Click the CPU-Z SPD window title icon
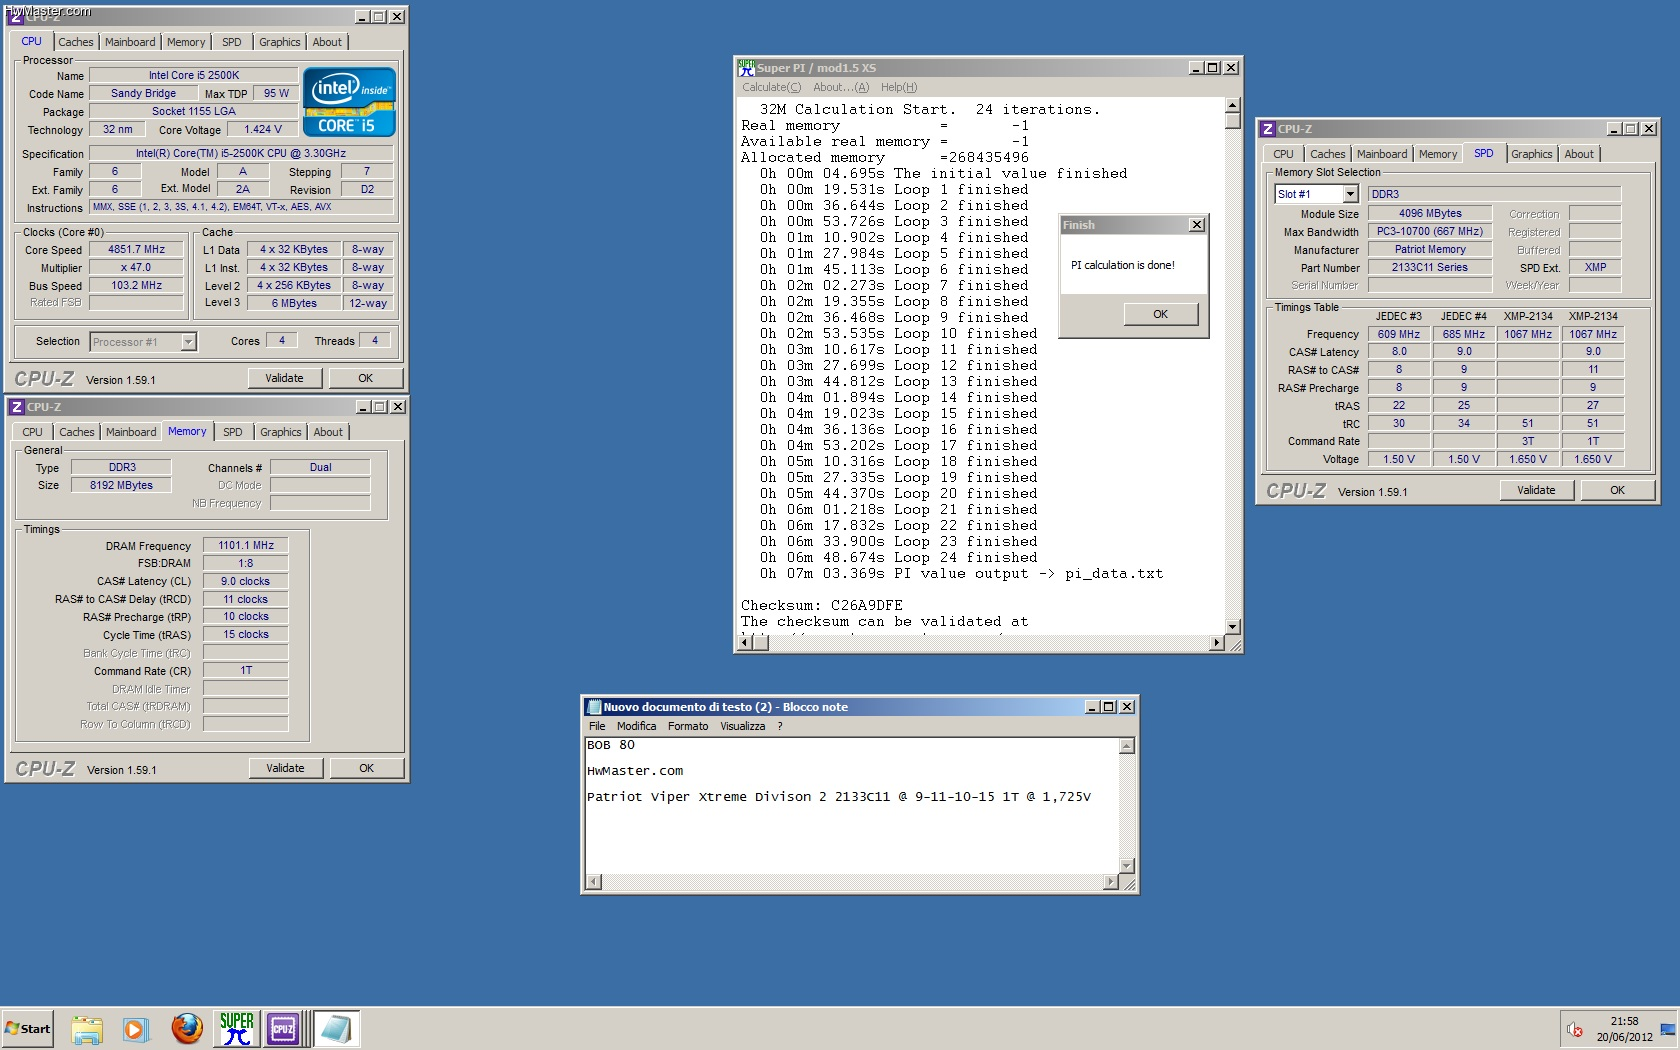 click(x=1268, y=129)
